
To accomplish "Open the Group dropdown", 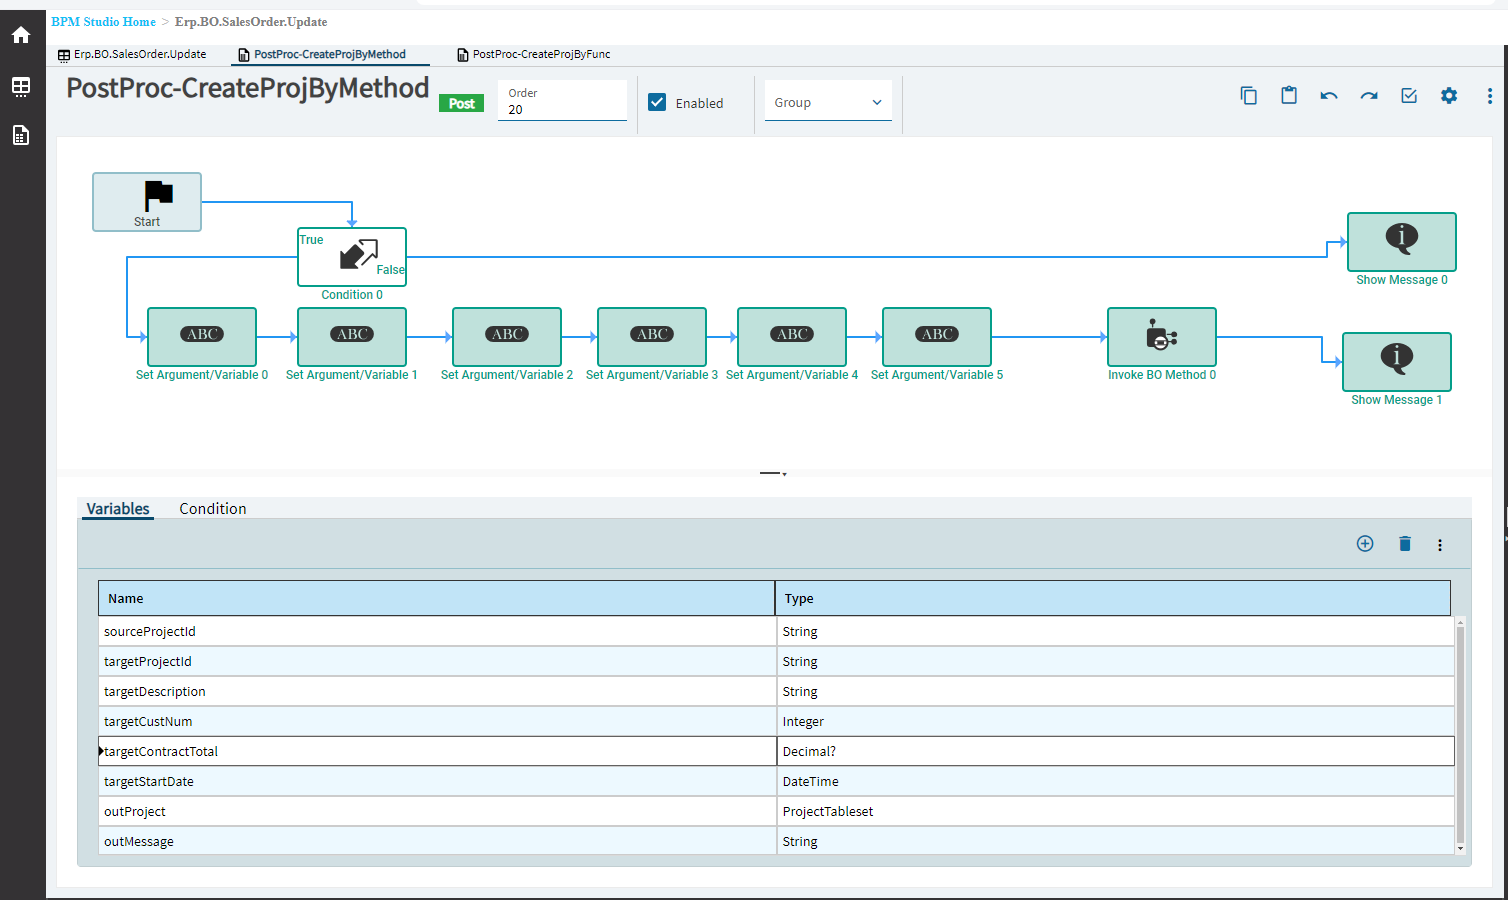I will click(x=828, y=102).
